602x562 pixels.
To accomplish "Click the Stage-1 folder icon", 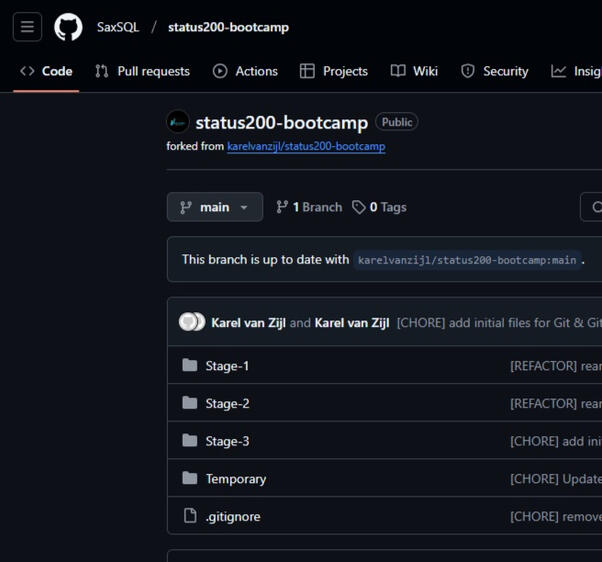I will click(x=190, y=366).
